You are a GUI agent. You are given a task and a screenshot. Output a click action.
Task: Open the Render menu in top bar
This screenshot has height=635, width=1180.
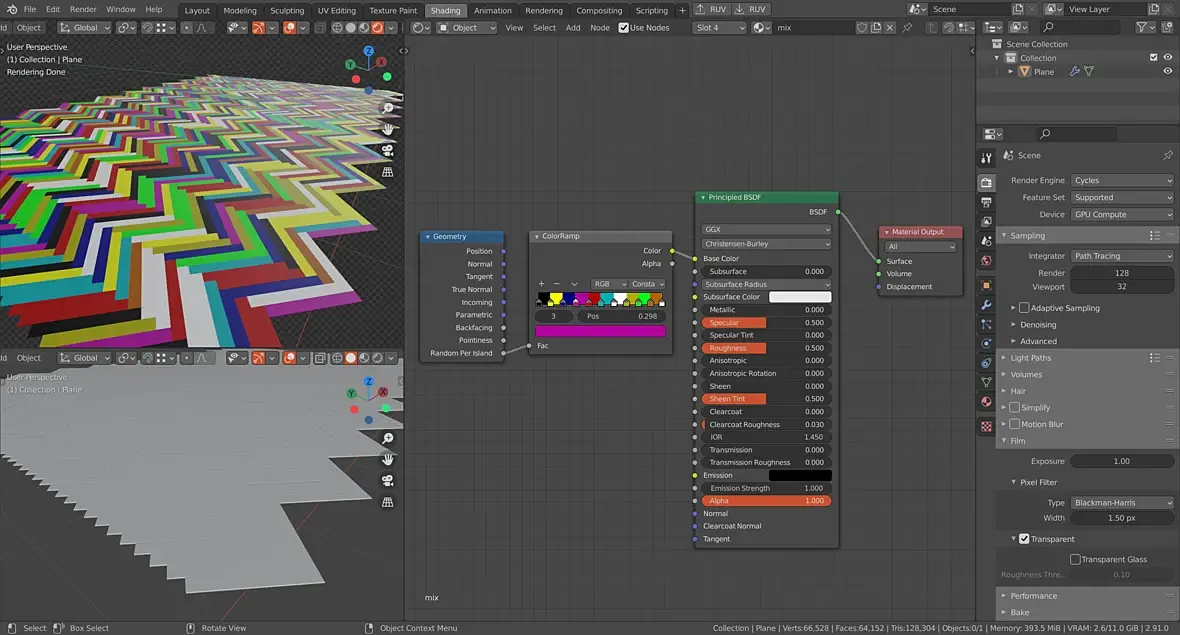click(x=83, y=9)
